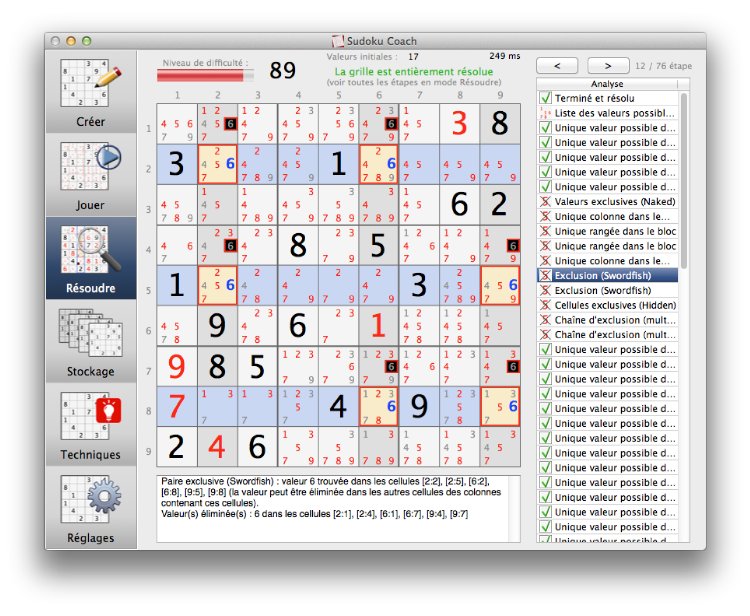Click the 'Sudoku Coach' window title
This screenshot has height=616, width=750.
[382, 41]
